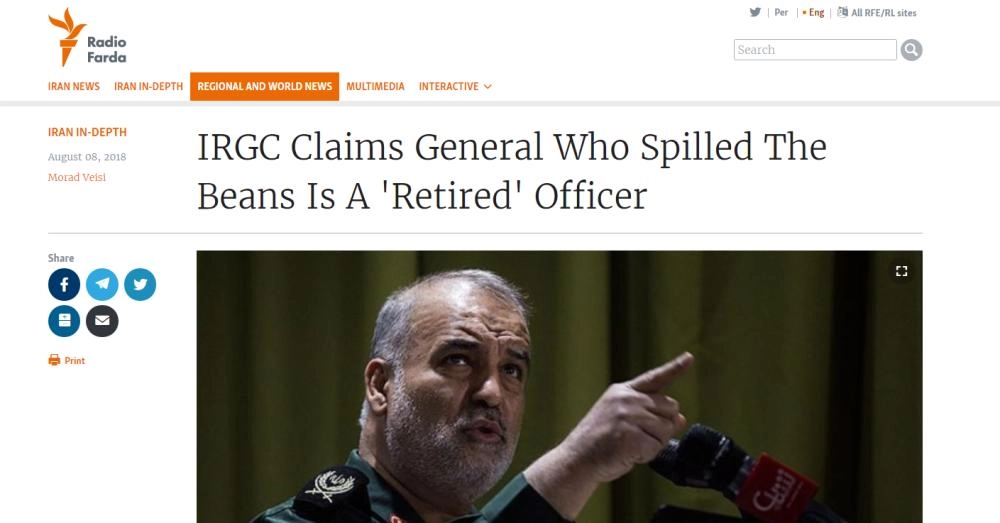Open the Multimedia section
The width and height of the screenshot is (1000, 523).
click(375, 87)
